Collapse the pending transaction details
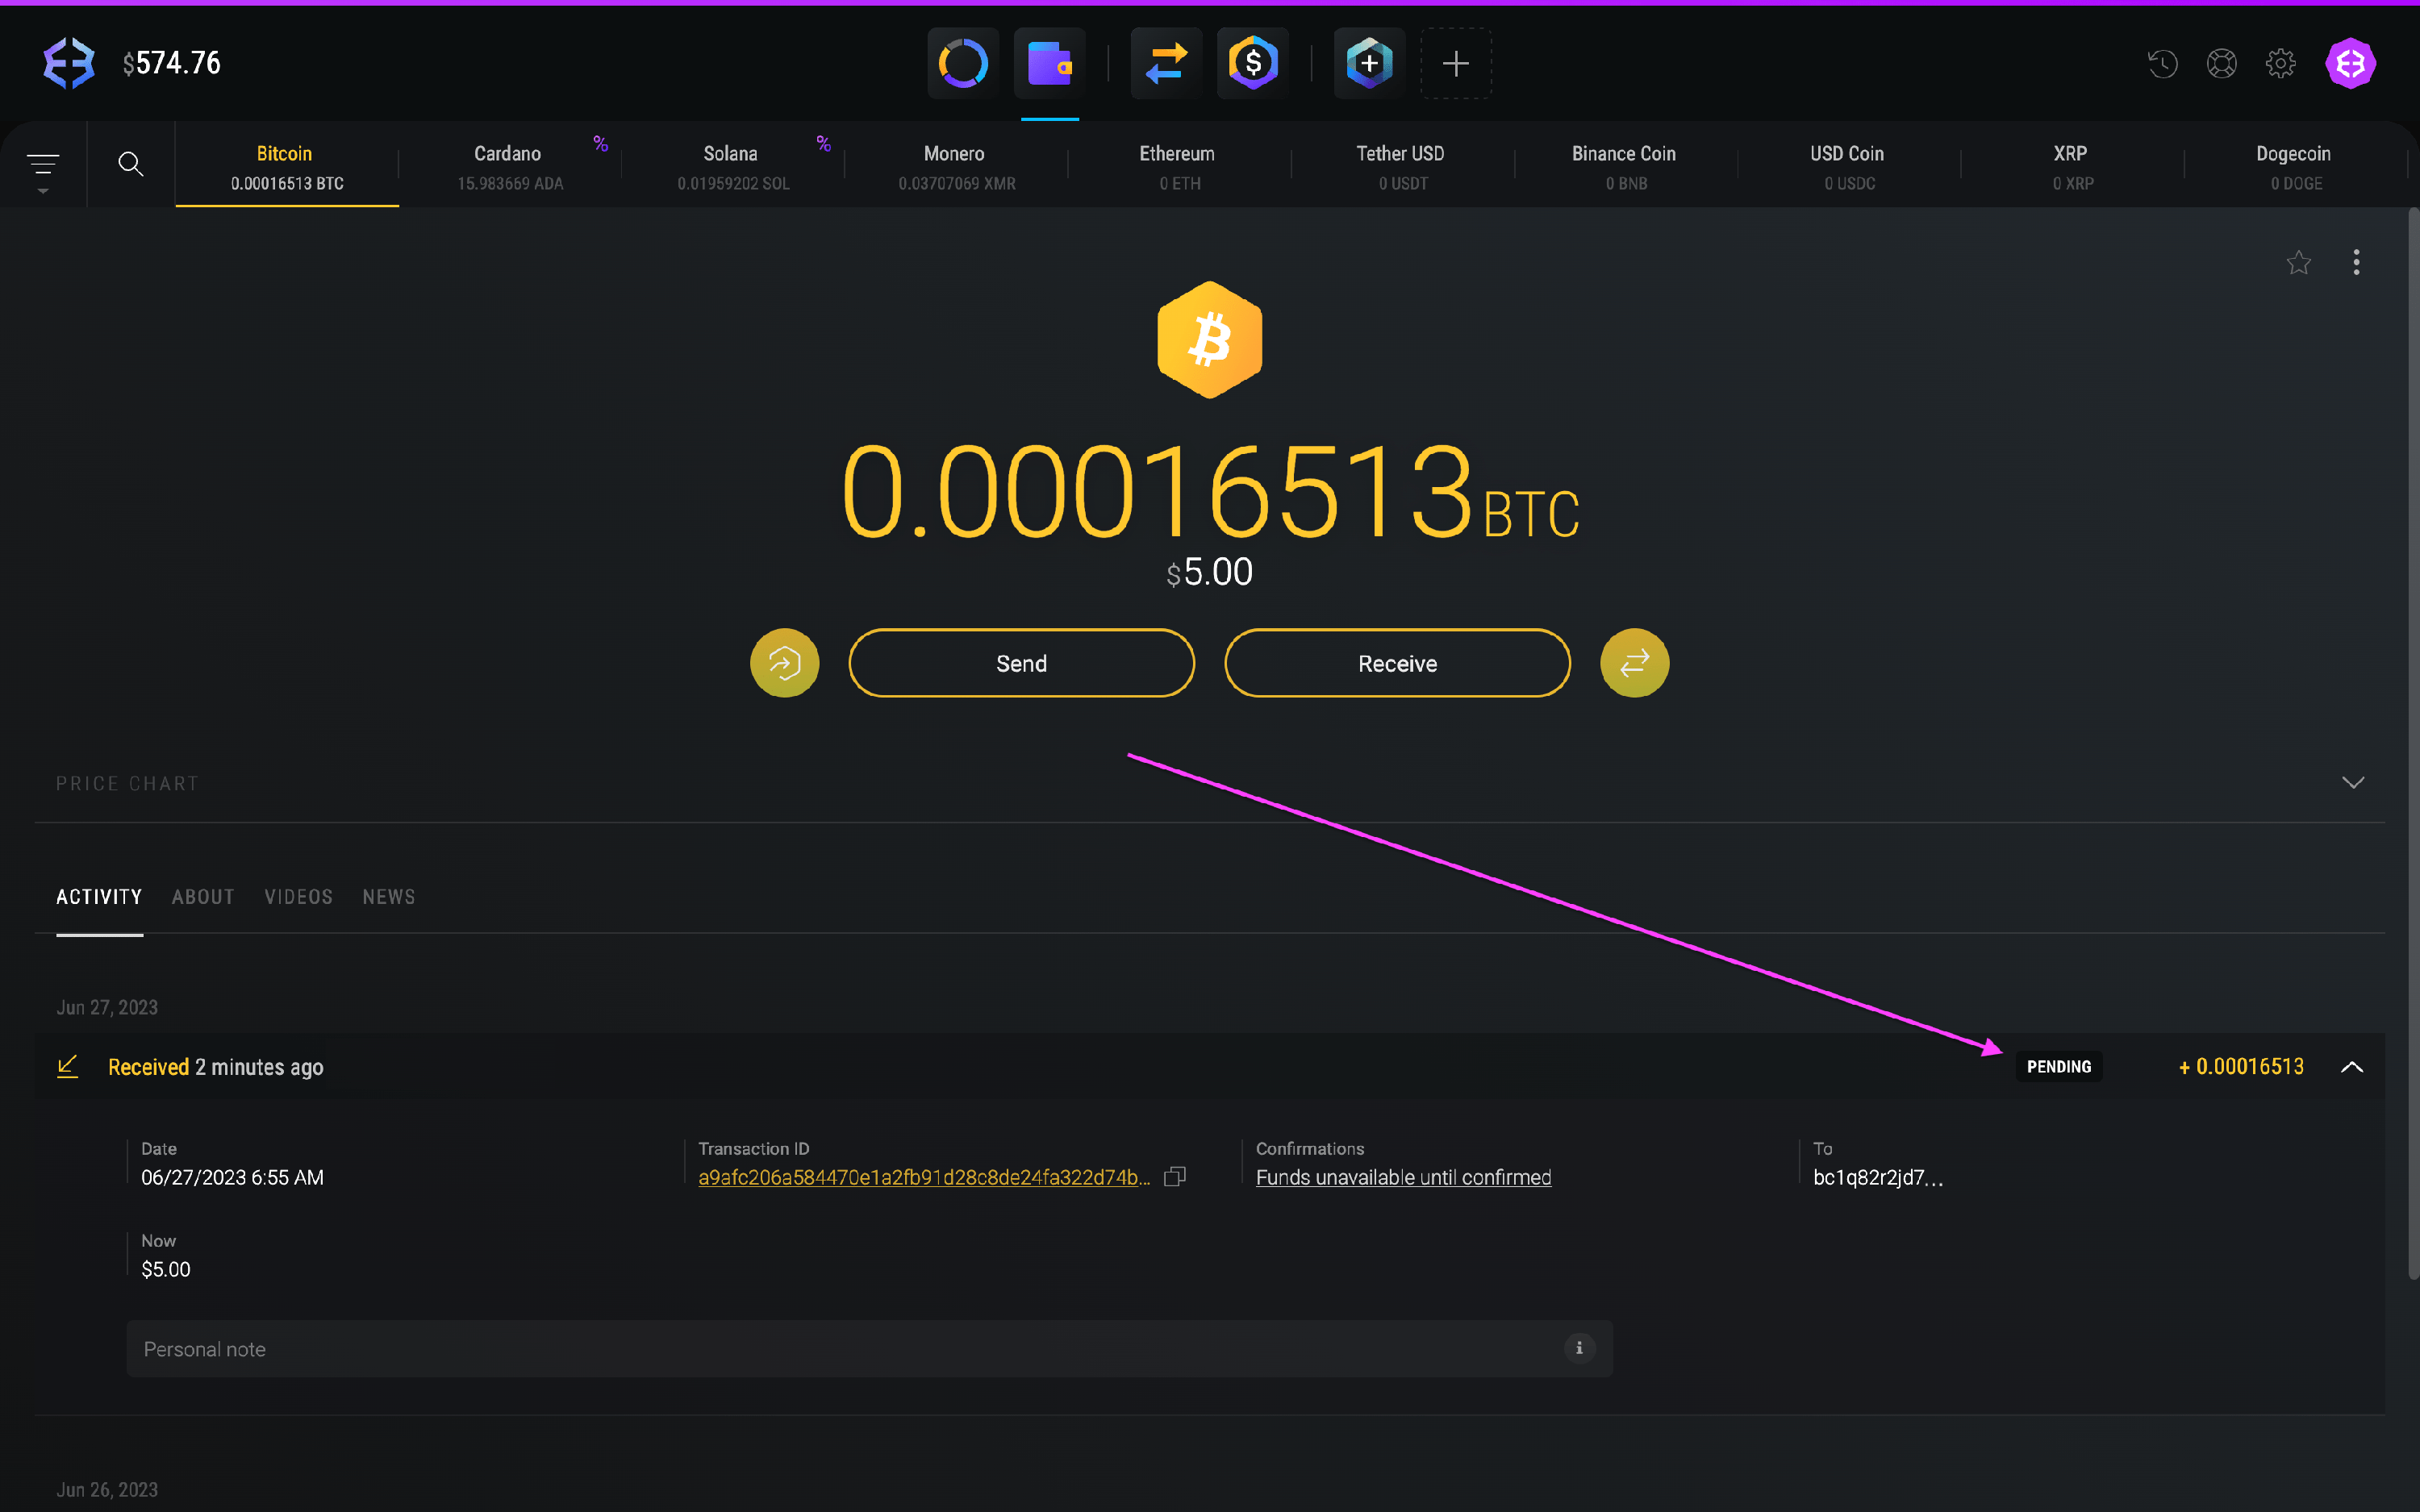The width and height of the screenshot is (2420, 1512). click(x=2352, y=1066)
